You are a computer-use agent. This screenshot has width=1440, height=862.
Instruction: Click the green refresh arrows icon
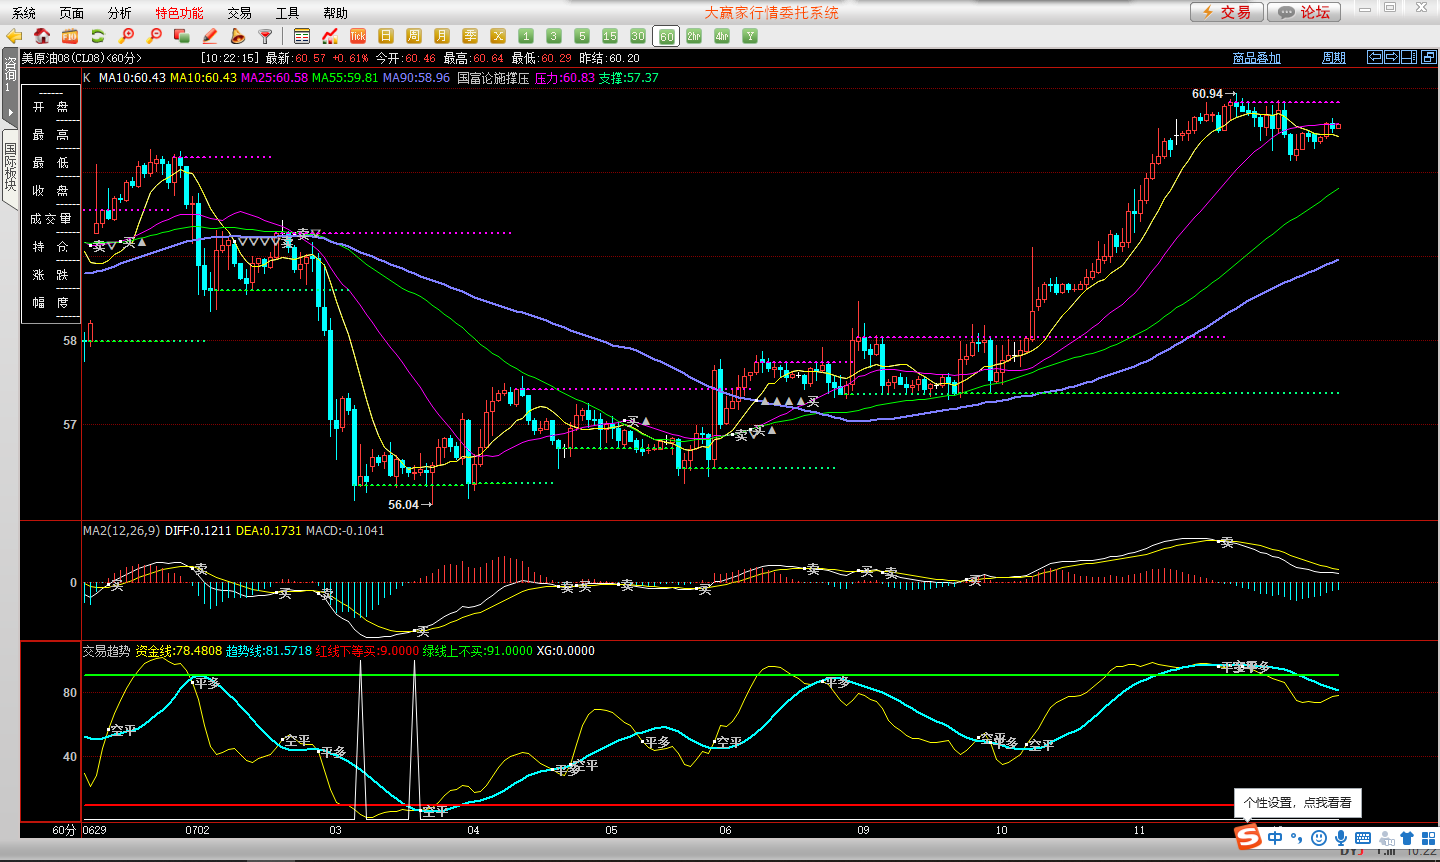98,36
